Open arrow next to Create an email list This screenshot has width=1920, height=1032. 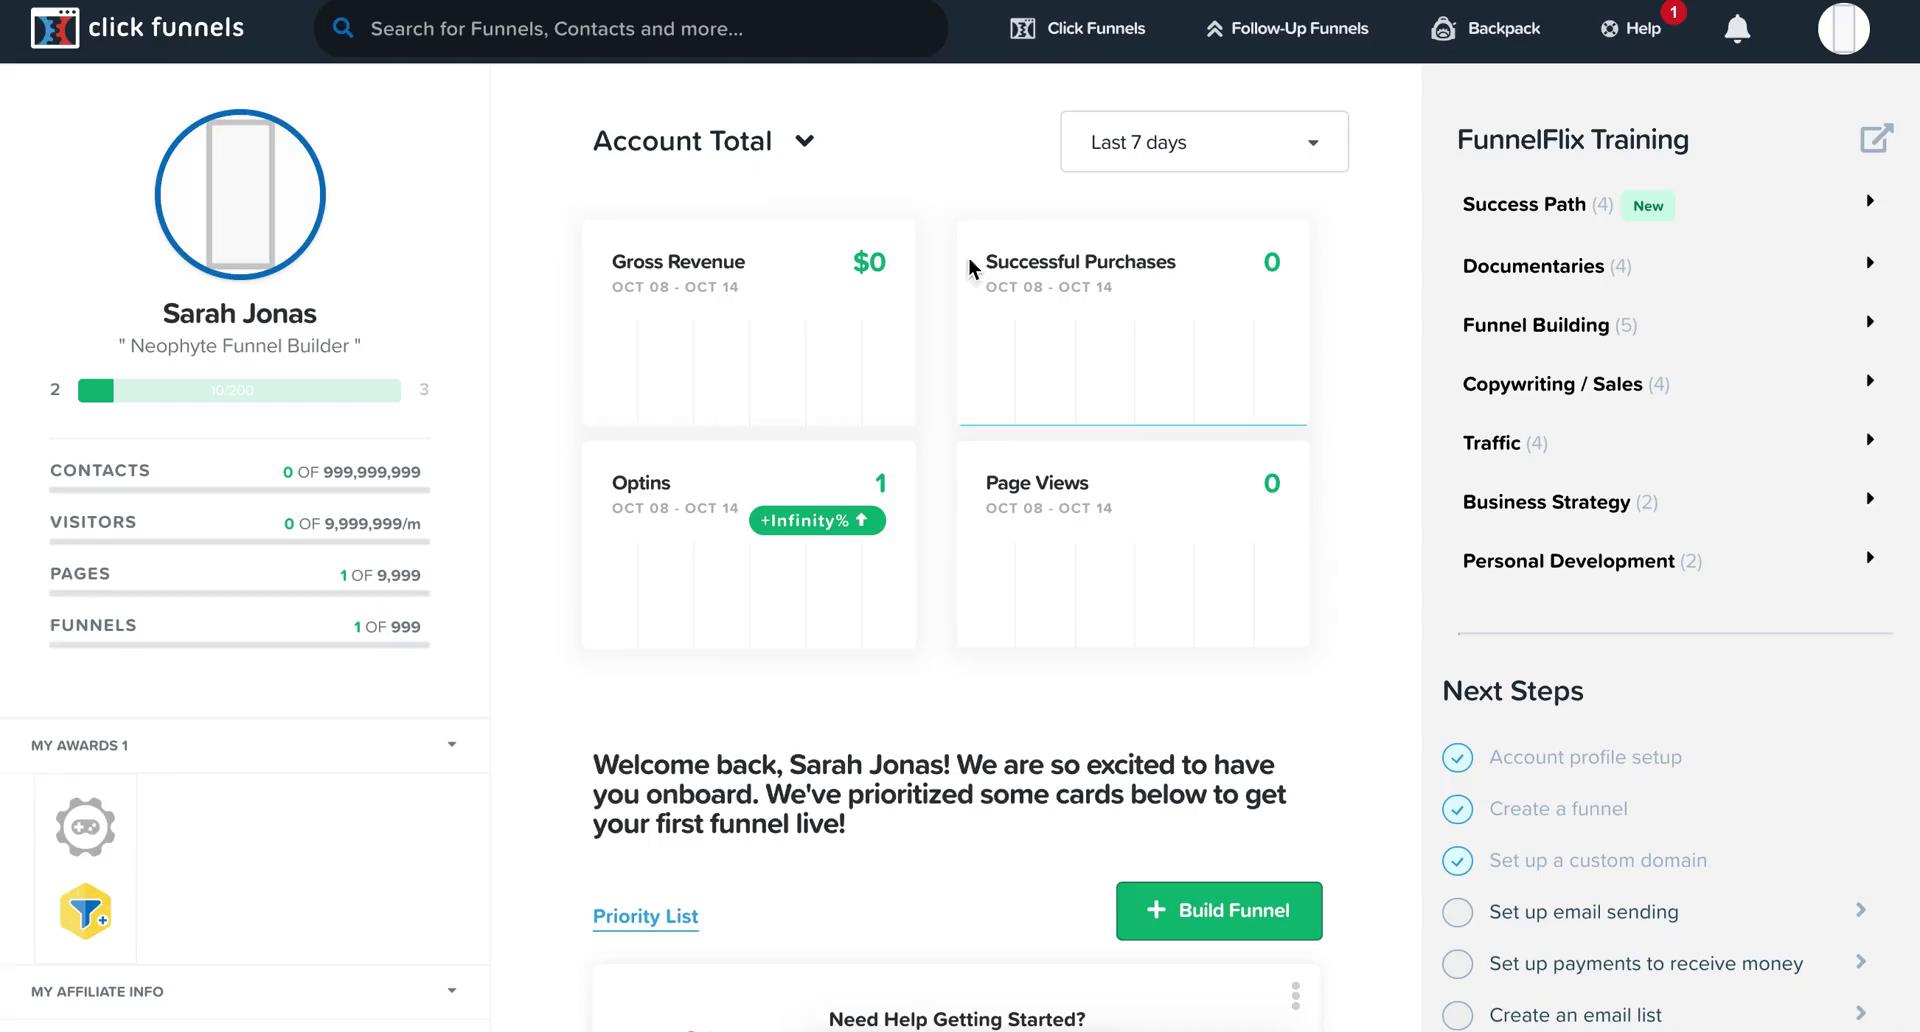coord(1860,1013)
